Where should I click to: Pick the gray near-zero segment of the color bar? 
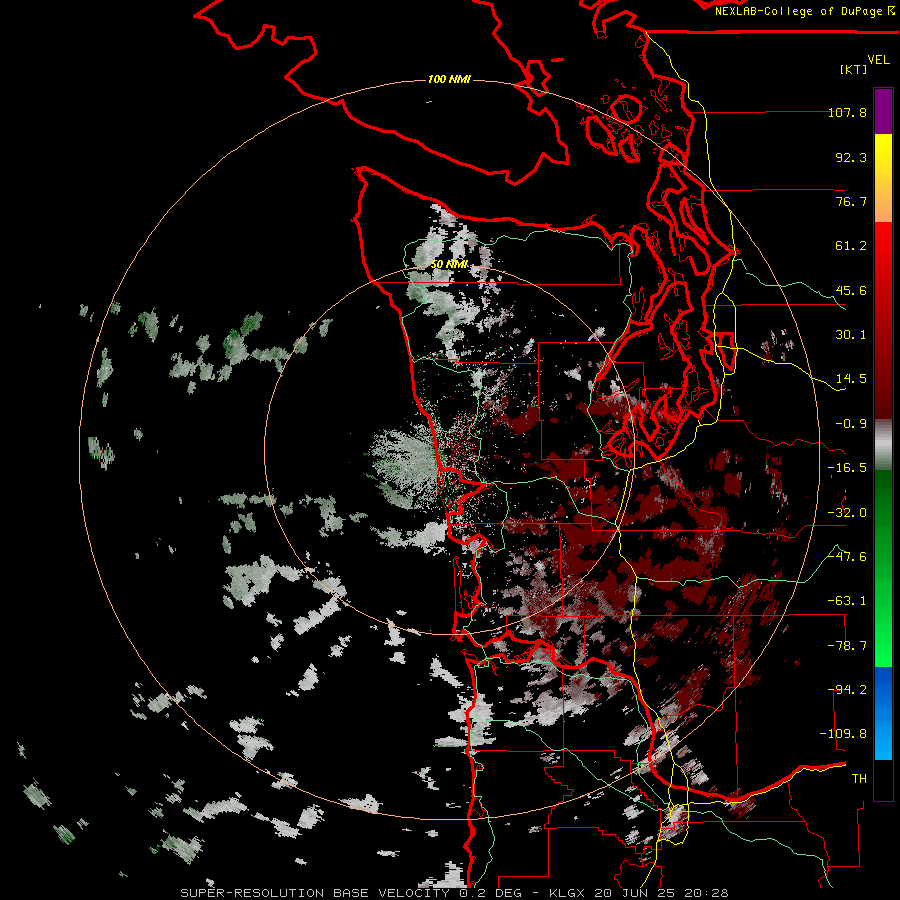pos(883,445)
